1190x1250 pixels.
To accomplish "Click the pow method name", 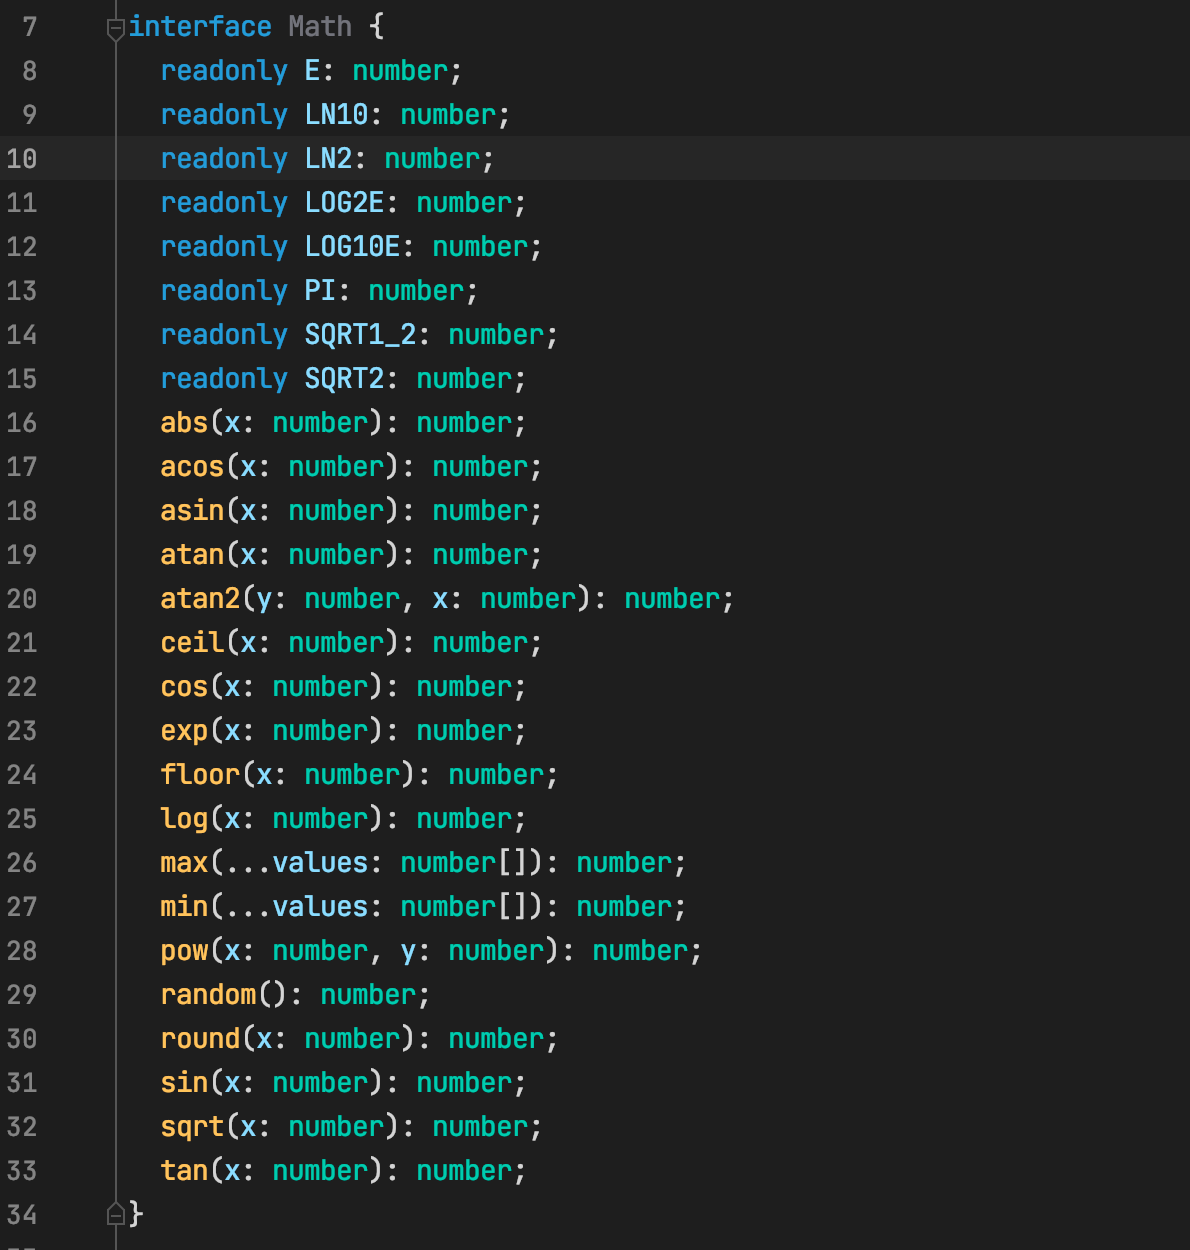I will click(x=184, y=950).
